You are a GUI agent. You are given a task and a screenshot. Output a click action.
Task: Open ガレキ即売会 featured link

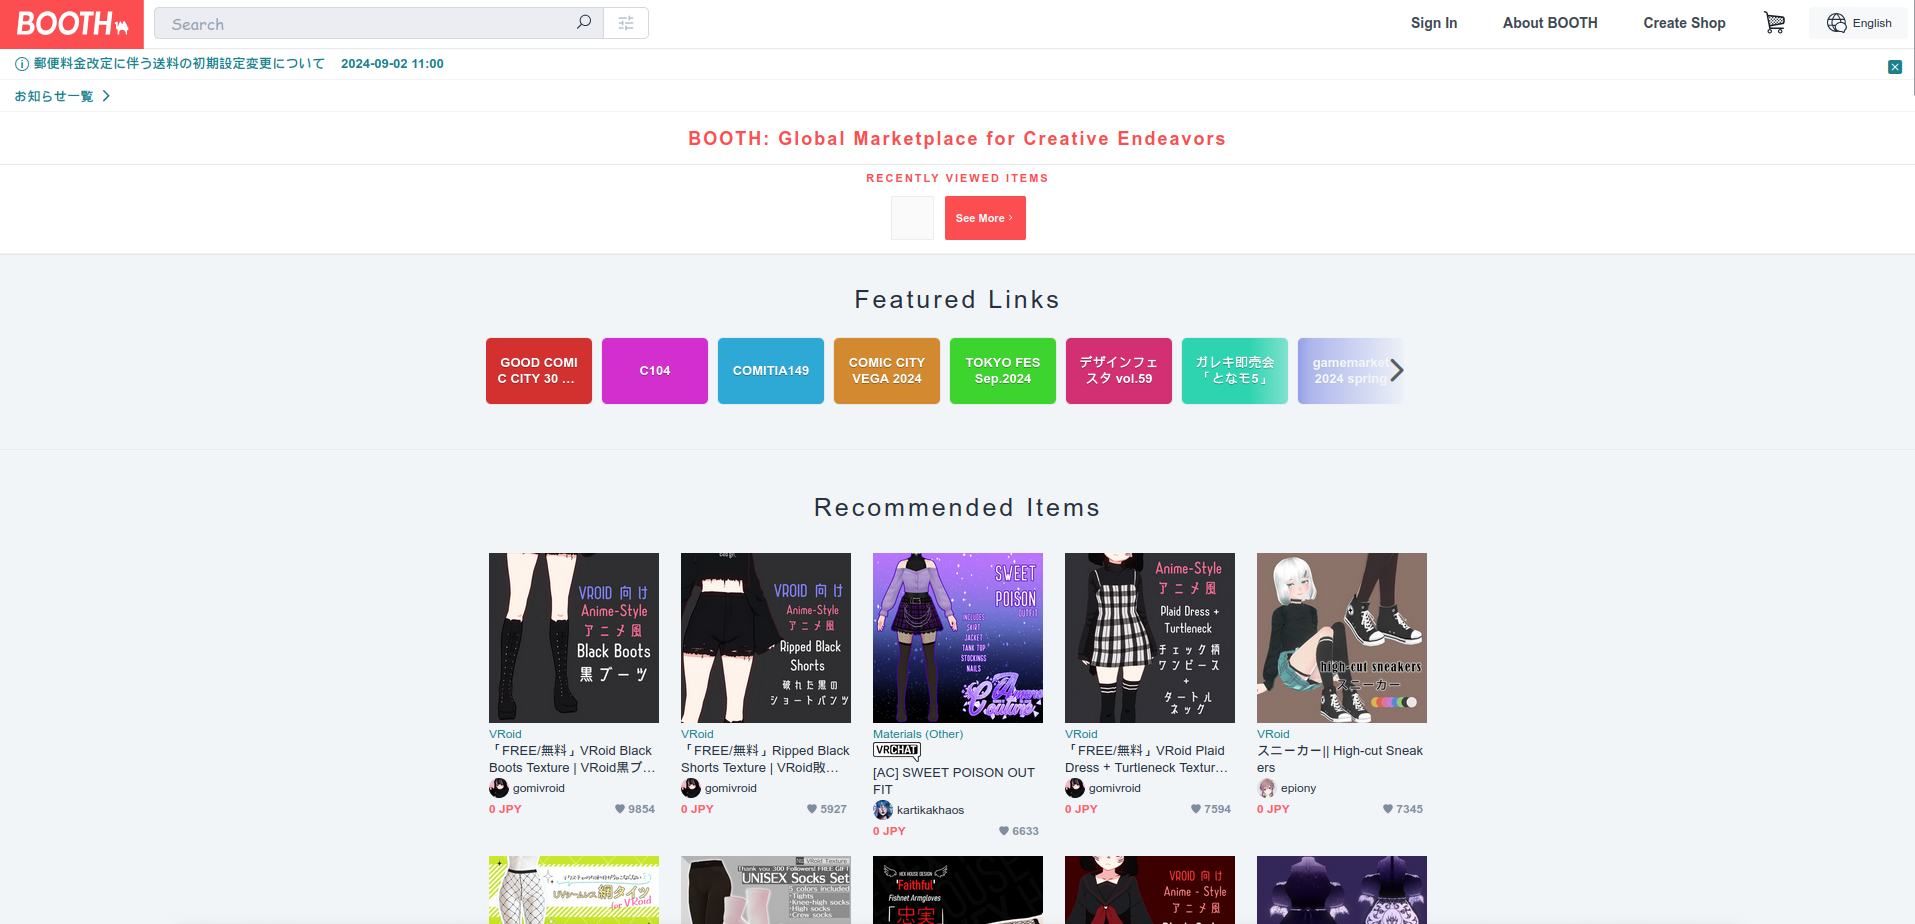pos(1235,371)
